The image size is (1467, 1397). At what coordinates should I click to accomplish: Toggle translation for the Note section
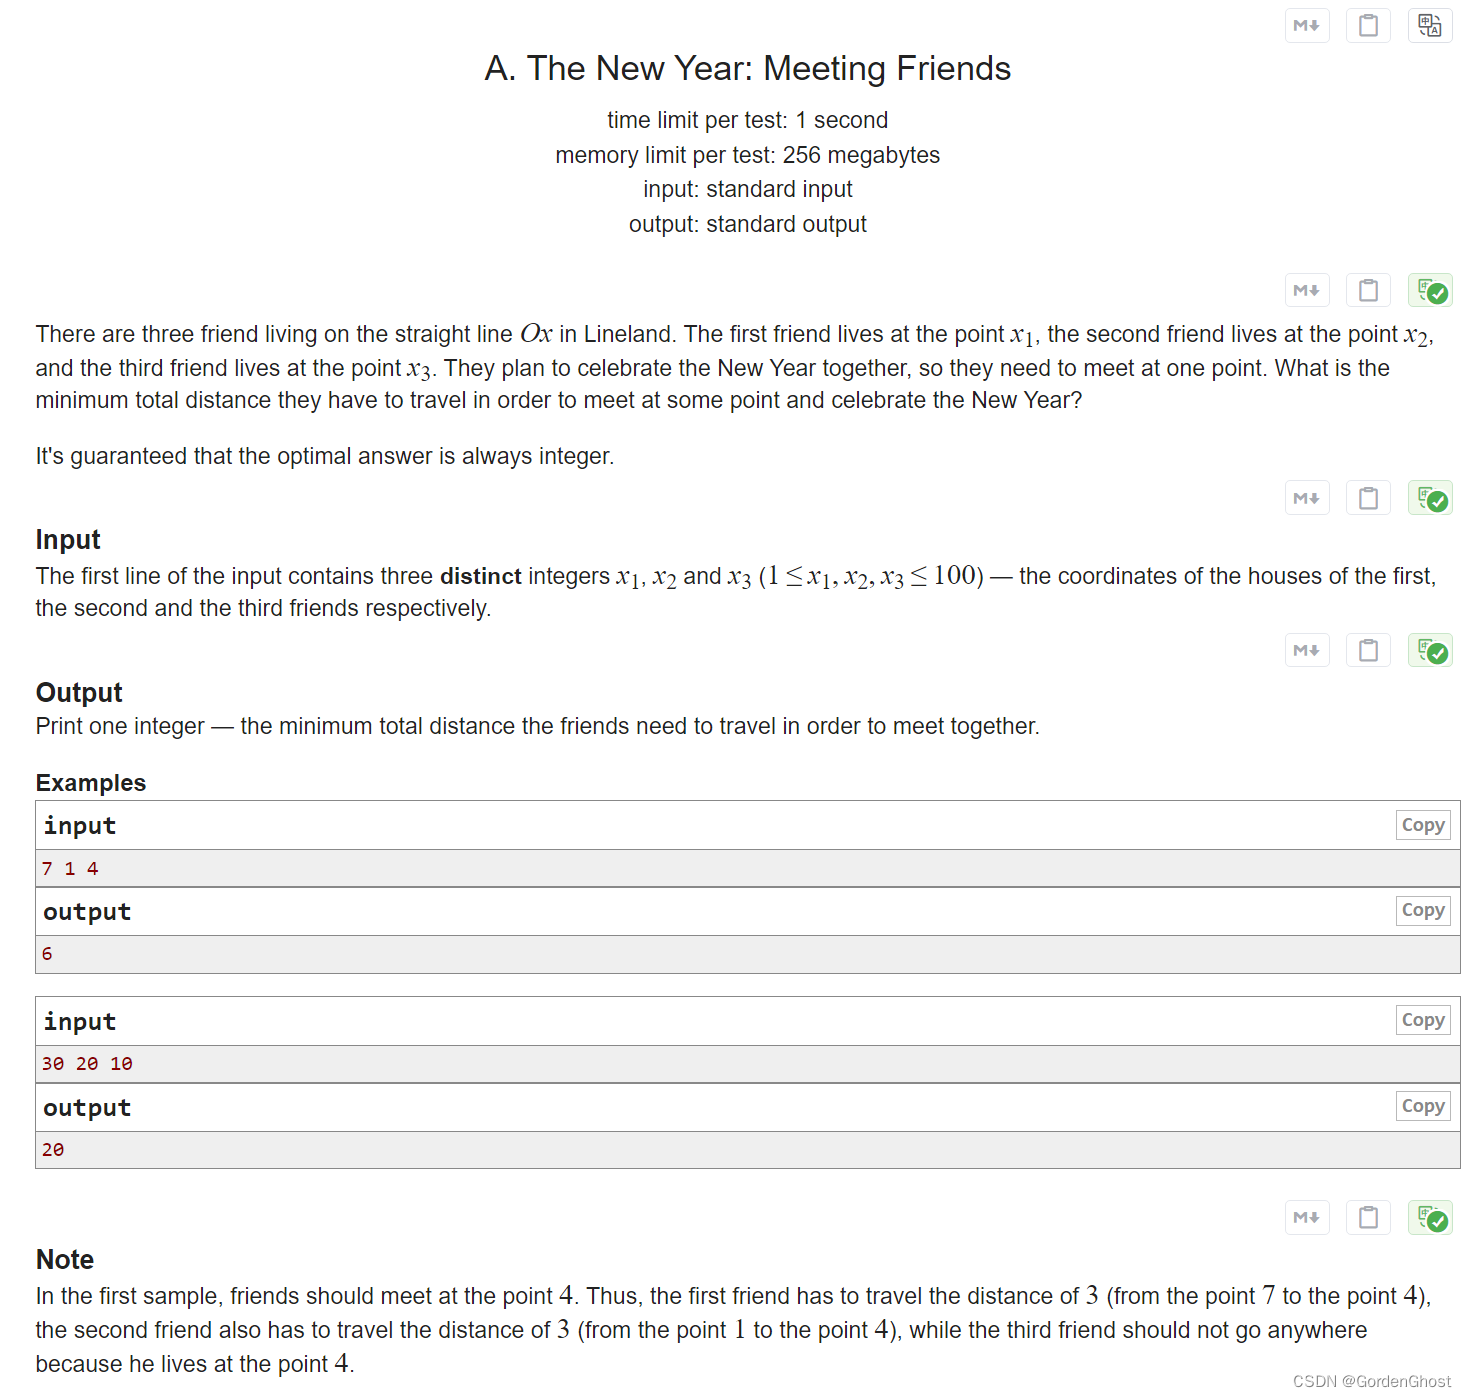click(1430, 1218)
